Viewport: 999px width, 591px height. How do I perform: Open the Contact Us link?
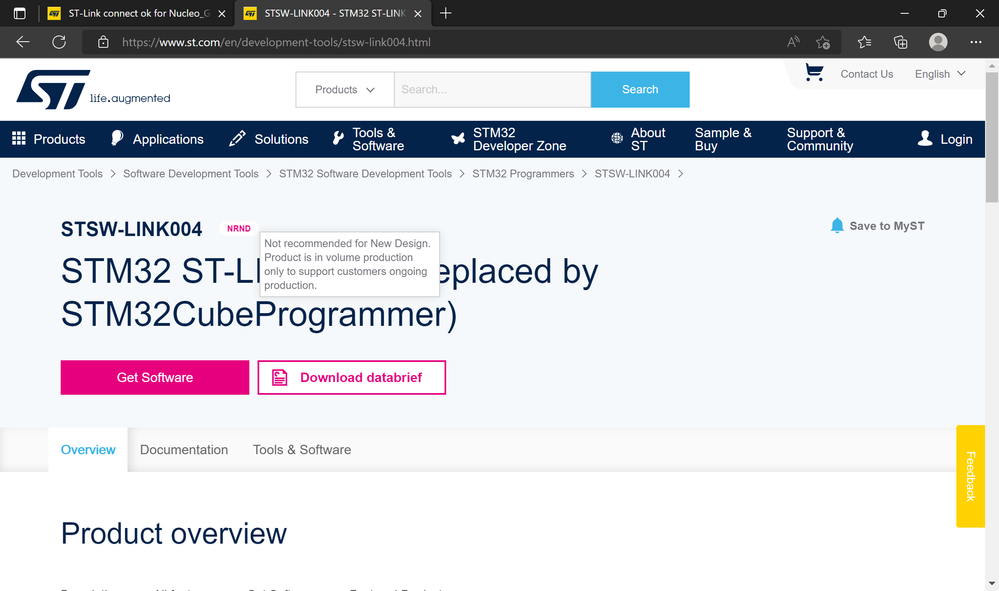(866, 74)
